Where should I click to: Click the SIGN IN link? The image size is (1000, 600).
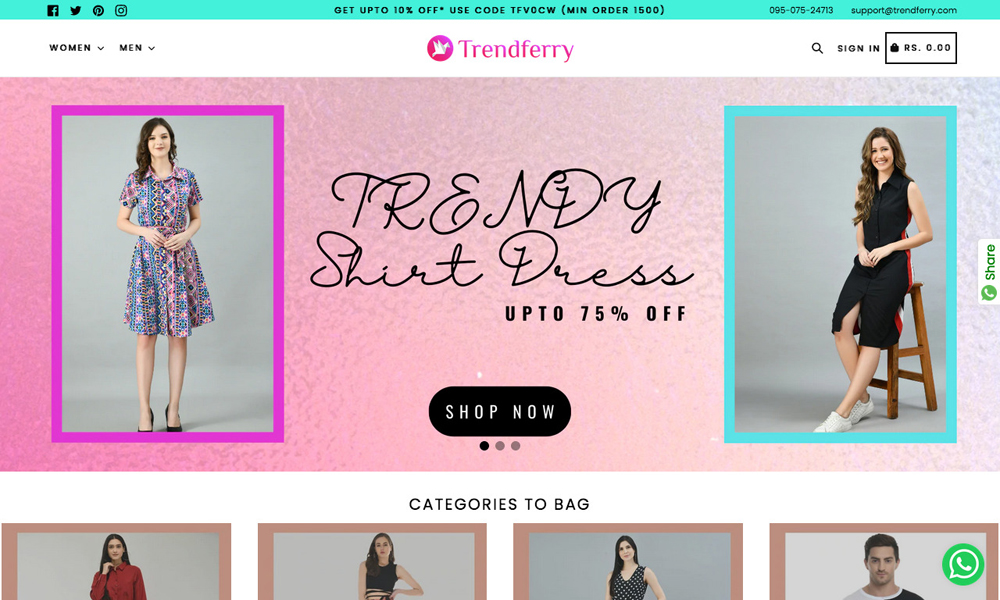[858, 48]
